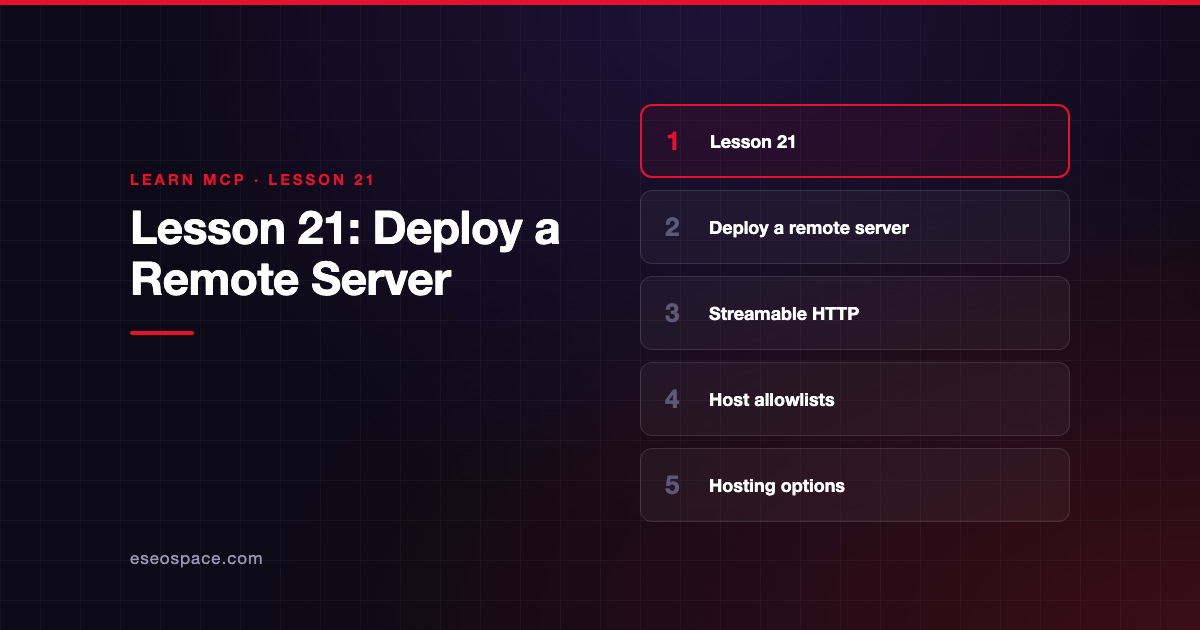Click the number 4 beside Host allowlists
Screen dimensions: 1200x630
click(x=672, y=399)
